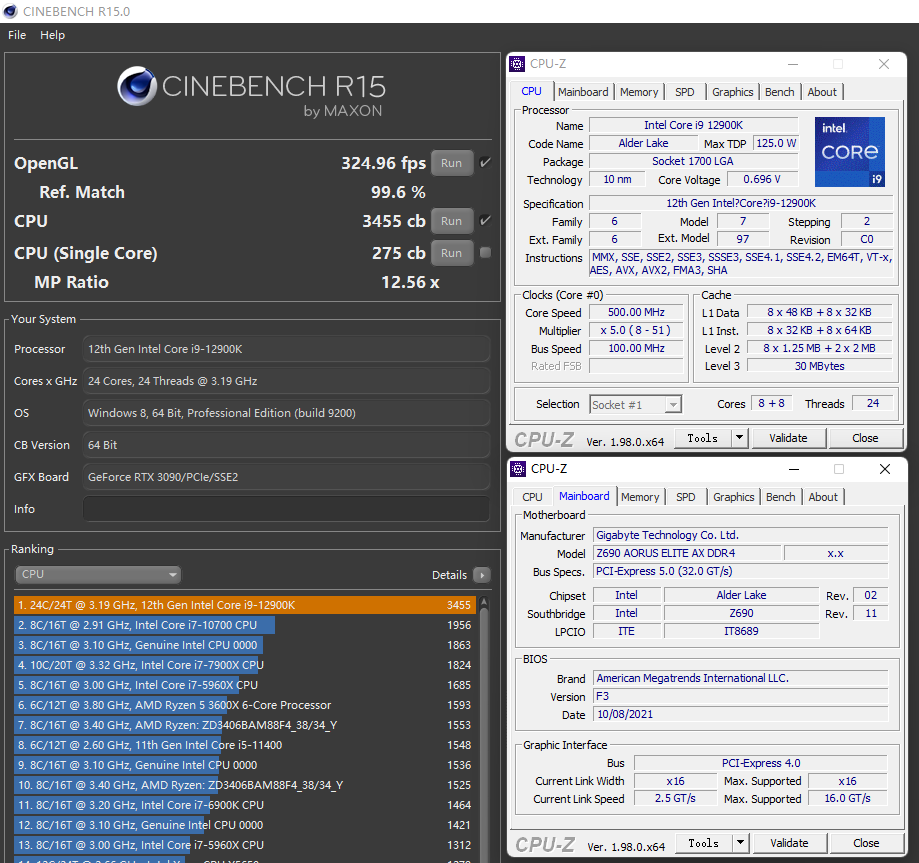
Task: Expand the Socket #1 selection dropdown
Action: (x=673, y=405)
